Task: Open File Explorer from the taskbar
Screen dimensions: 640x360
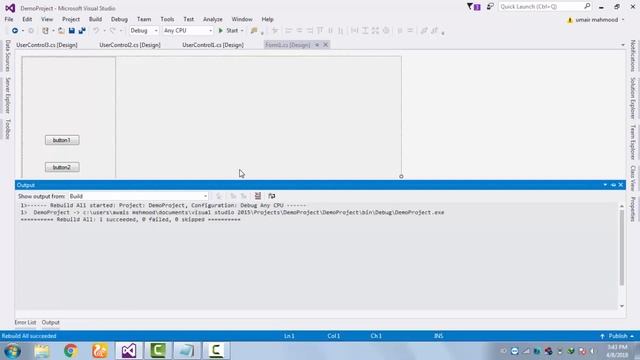Action: [x=42, y=351]
